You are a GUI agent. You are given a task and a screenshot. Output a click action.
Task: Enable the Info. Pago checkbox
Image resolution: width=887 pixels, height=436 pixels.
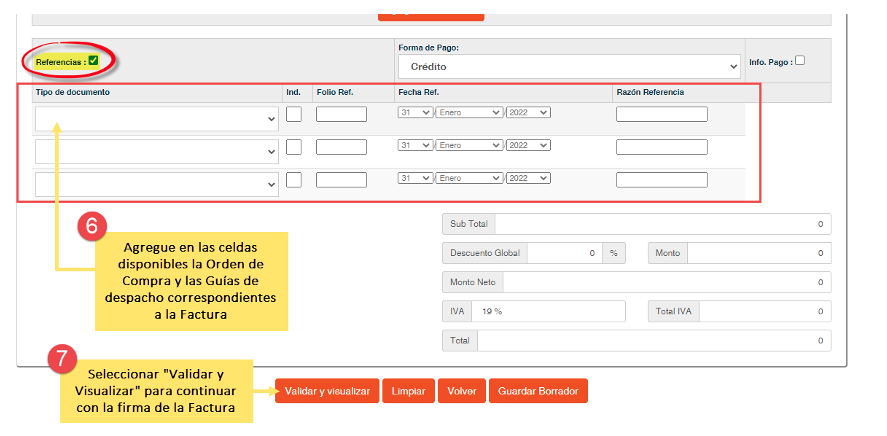(x=800, y=61)
